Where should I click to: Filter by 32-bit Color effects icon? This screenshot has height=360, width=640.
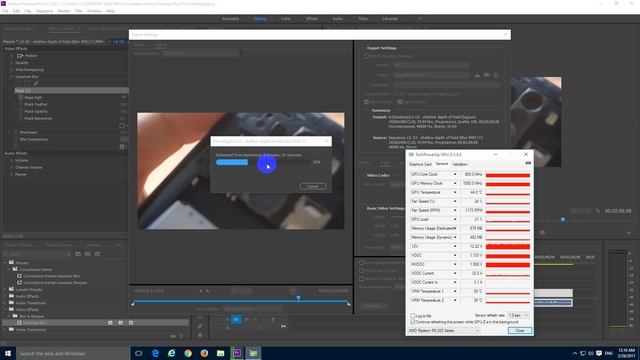click(x=87, y=254)
